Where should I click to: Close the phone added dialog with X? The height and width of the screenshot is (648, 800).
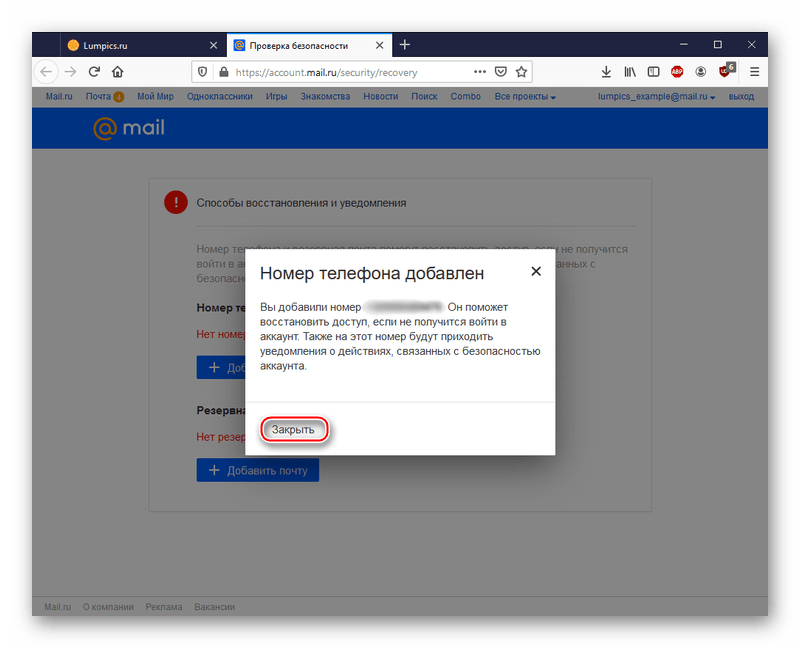point(536,271)
